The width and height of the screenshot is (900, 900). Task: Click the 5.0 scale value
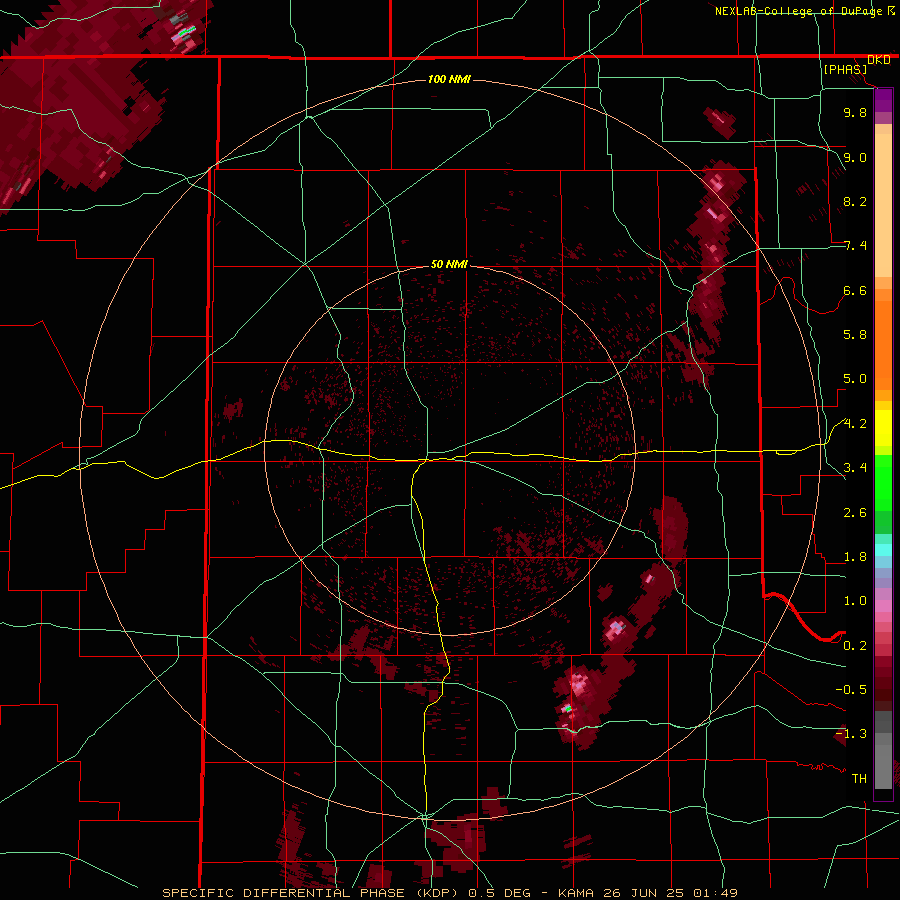[855, 379]
